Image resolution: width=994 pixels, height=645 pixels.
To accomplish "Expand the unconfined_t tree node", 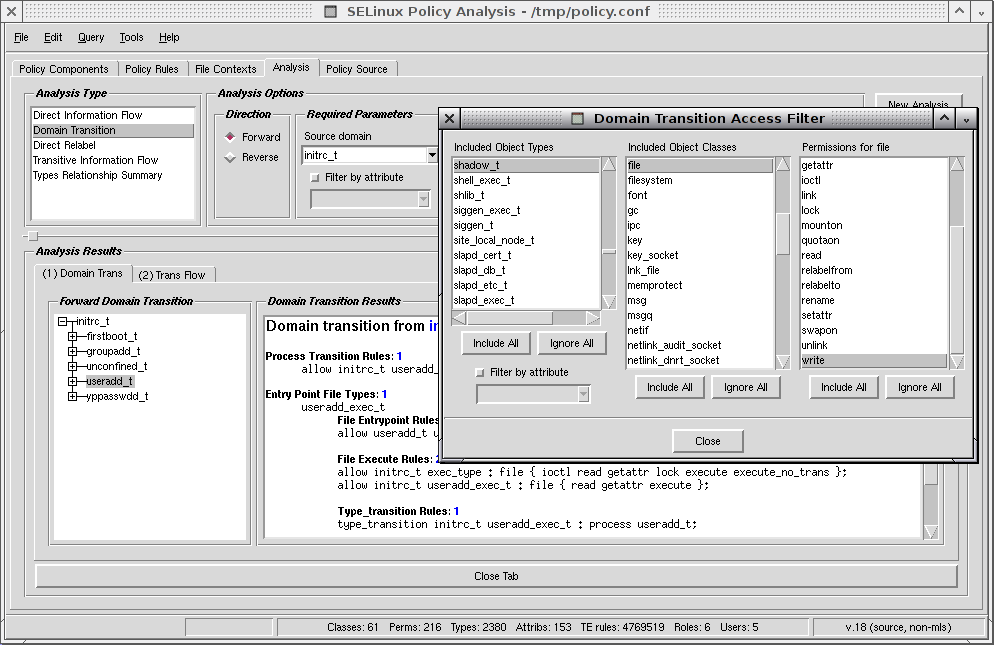I will (73, 367).
